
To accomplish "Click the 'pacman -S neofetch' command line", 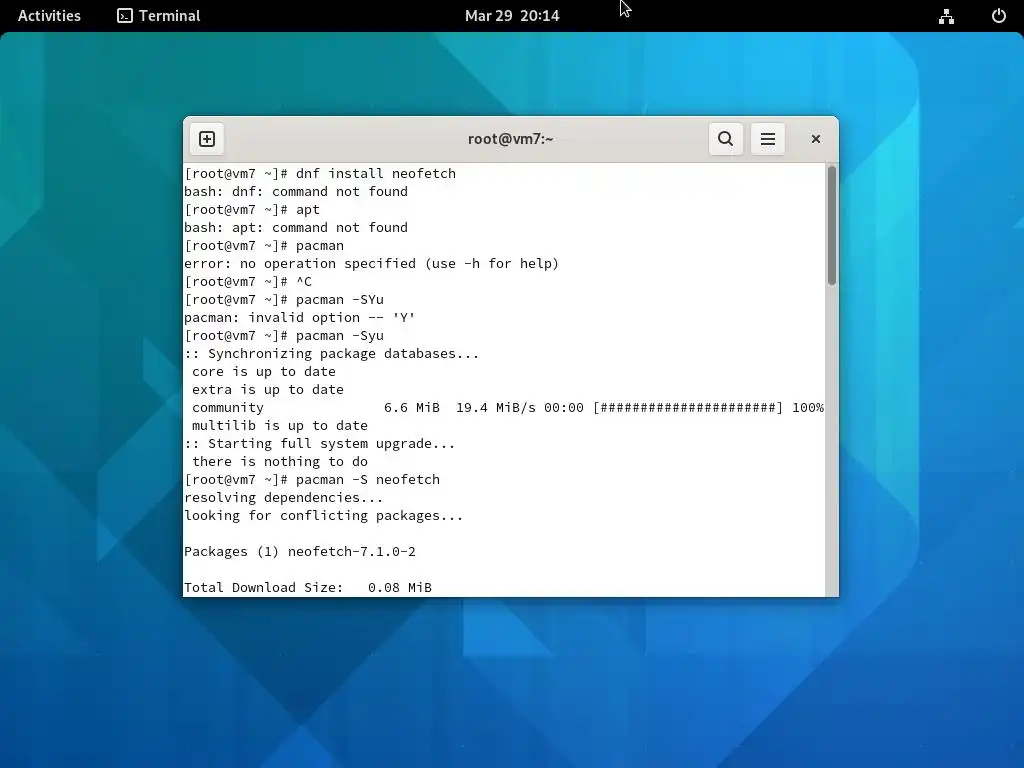I will coord(312,480).
